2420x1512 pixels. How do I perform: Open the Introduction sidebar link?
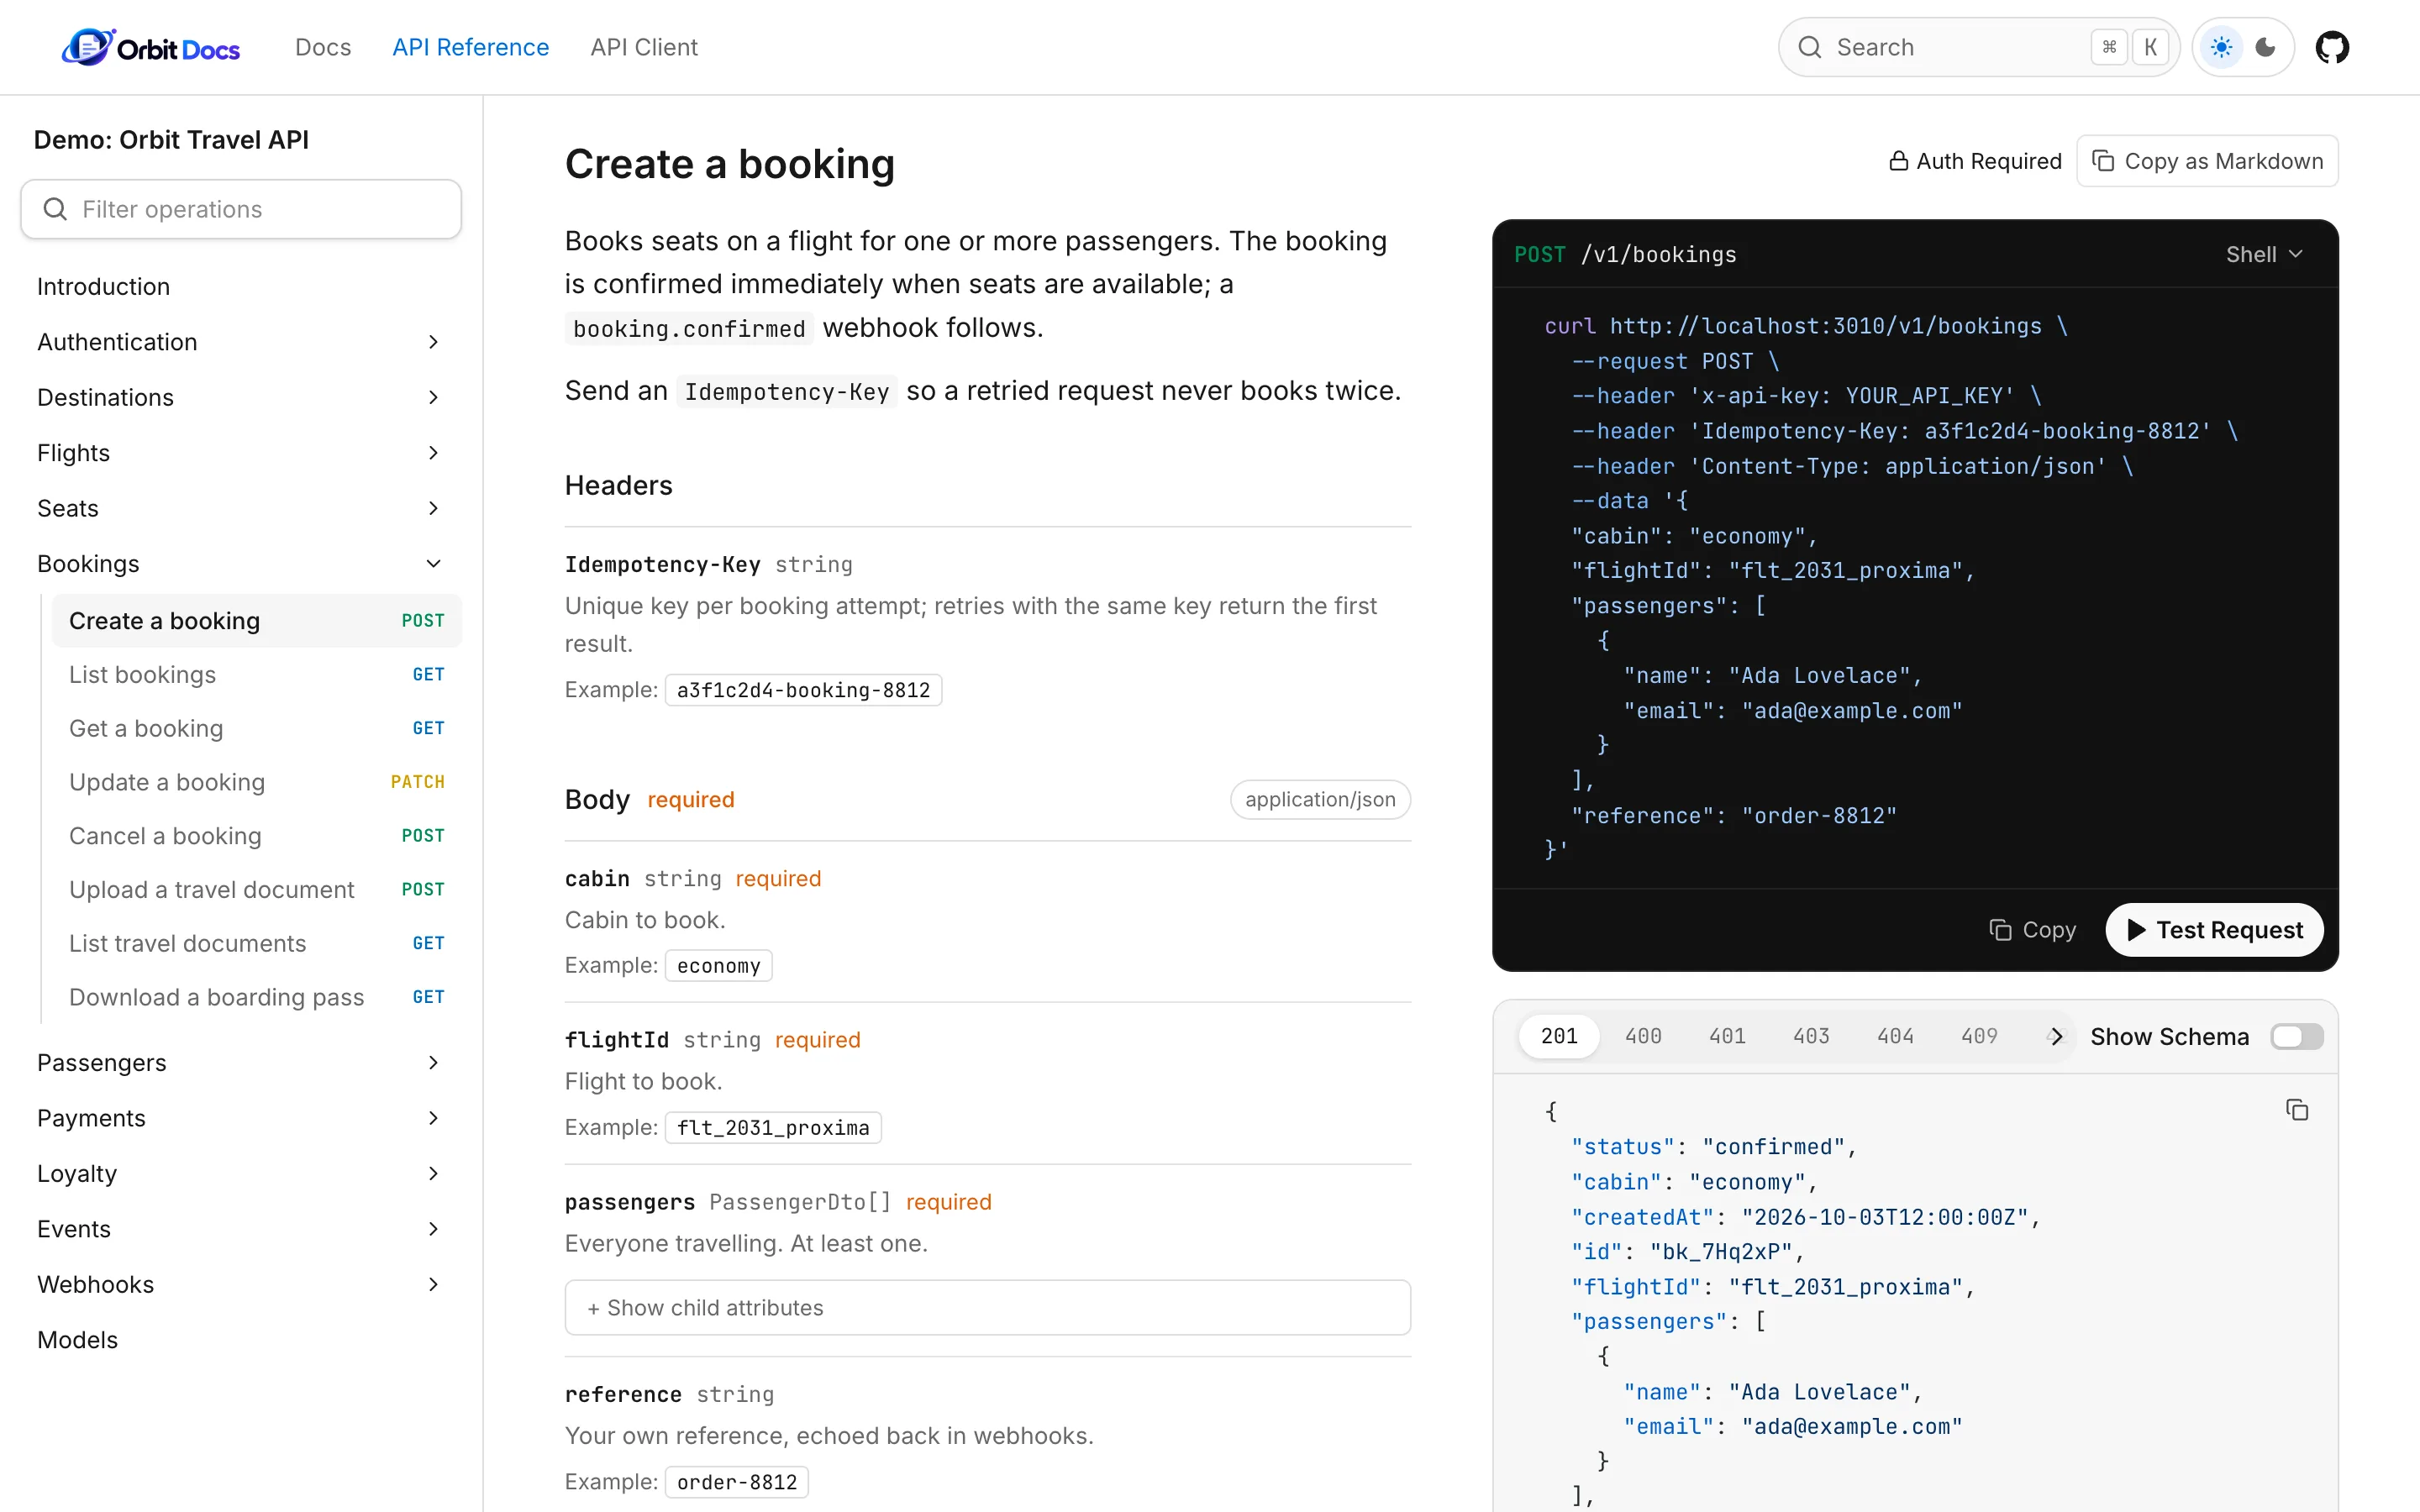click(240, 287)
